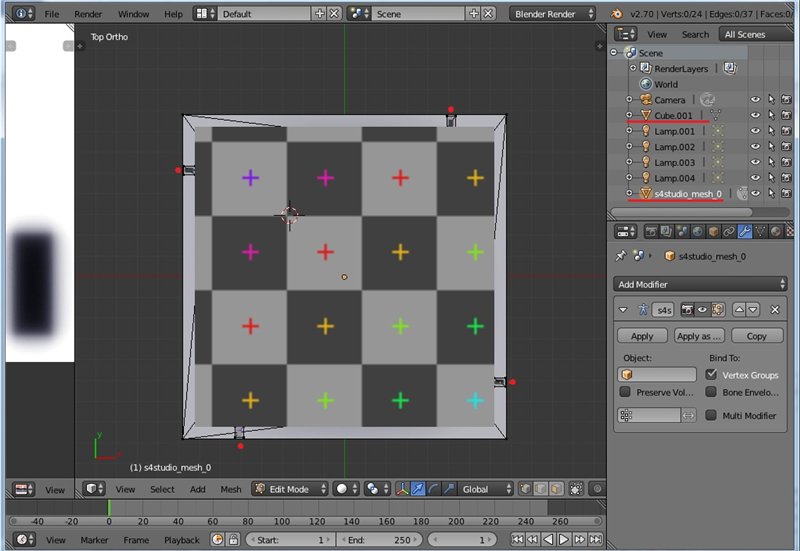
Task: Hide Cube.001 using its eye icon
Action: click(756, 115)
